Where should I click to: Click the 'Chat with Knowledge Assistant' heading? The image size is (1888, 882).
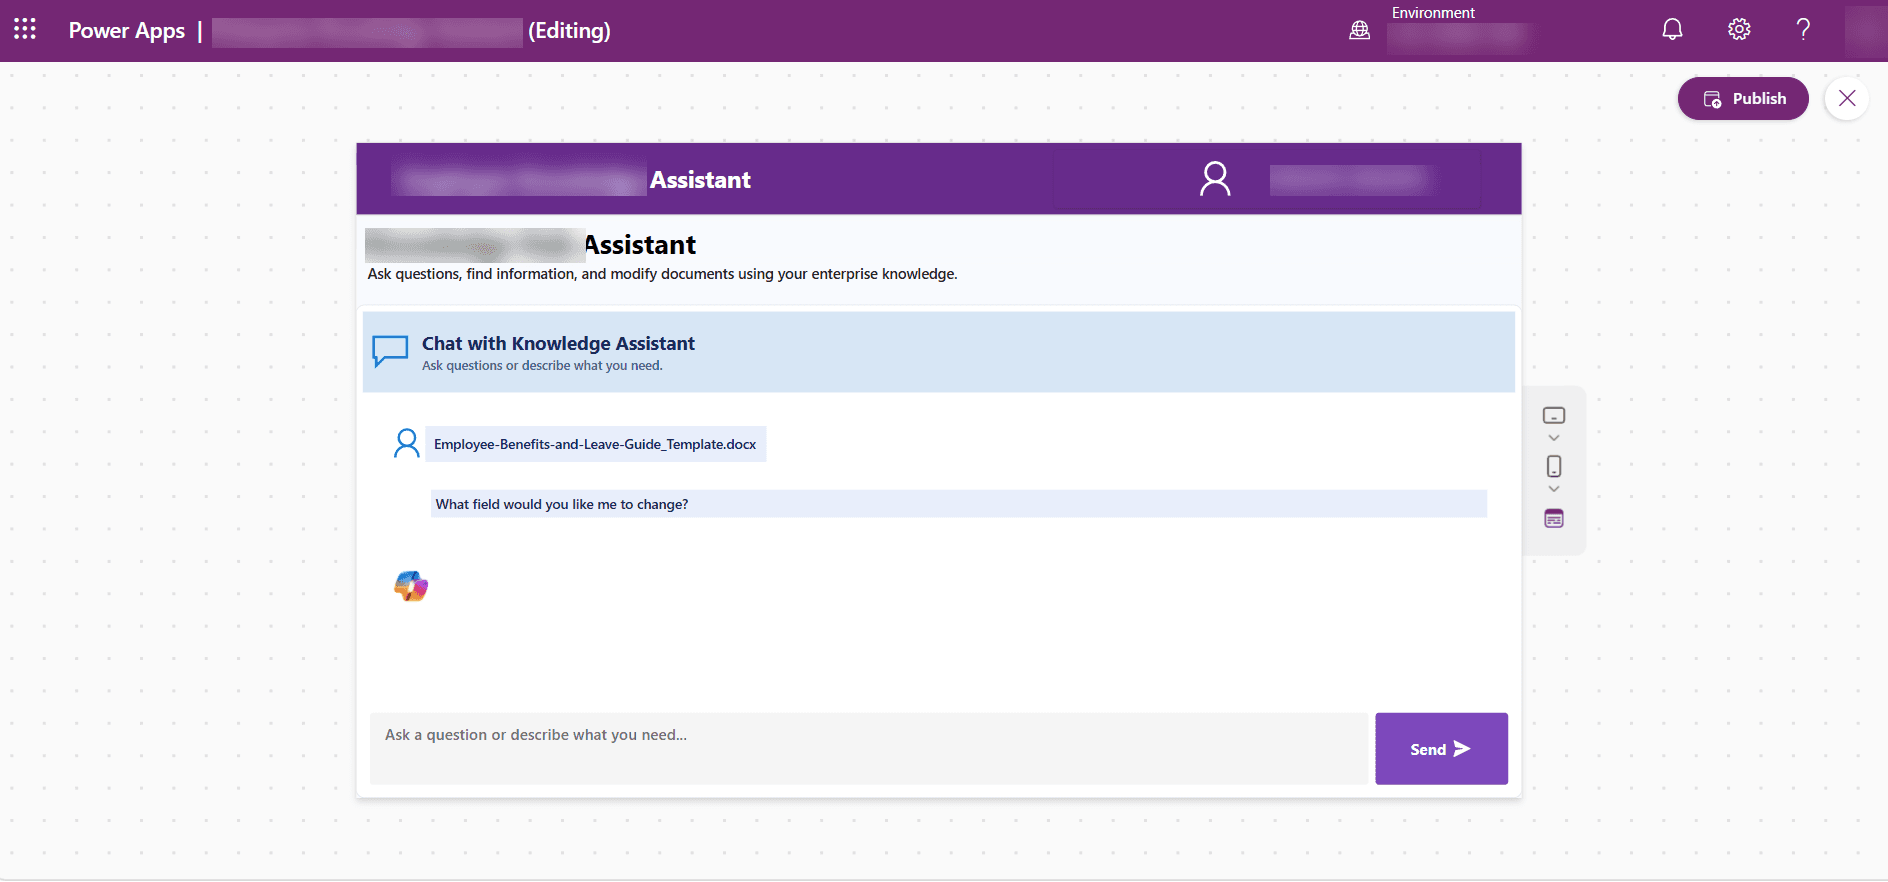pyautogui.click(x=558, y=343)
